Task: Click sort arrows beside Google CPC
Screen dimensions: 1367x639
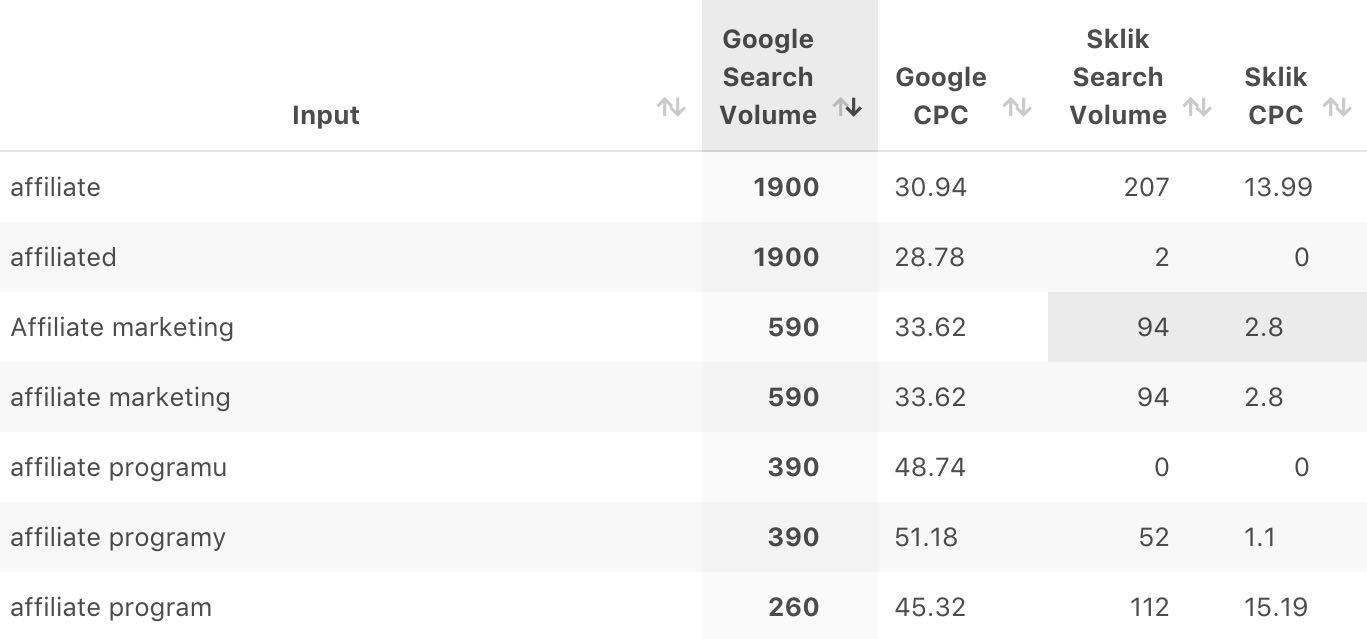Action: [1017, 107]
